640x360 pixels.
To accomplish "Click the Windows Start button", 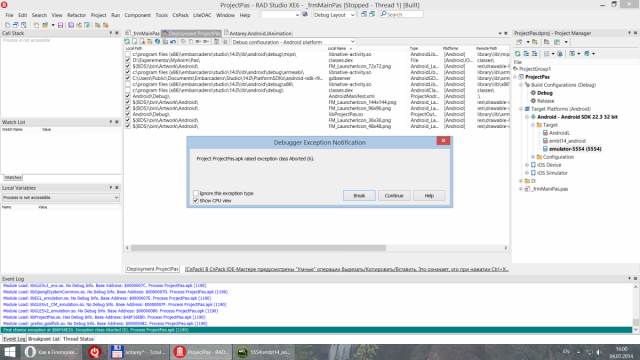I will [x=9, y=352].
